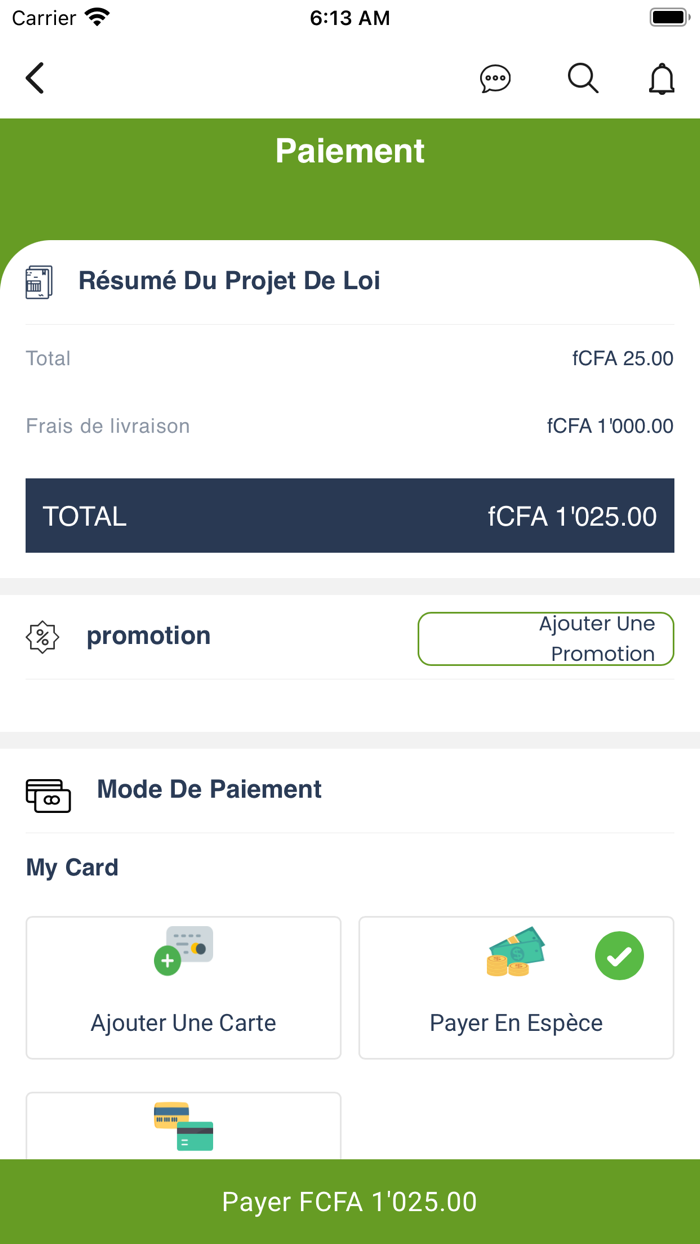Tap the Paiement page title
Image resolution: width=700 pixels, height=1244 pixels.
pyautogui.click(x=350, y=151)
